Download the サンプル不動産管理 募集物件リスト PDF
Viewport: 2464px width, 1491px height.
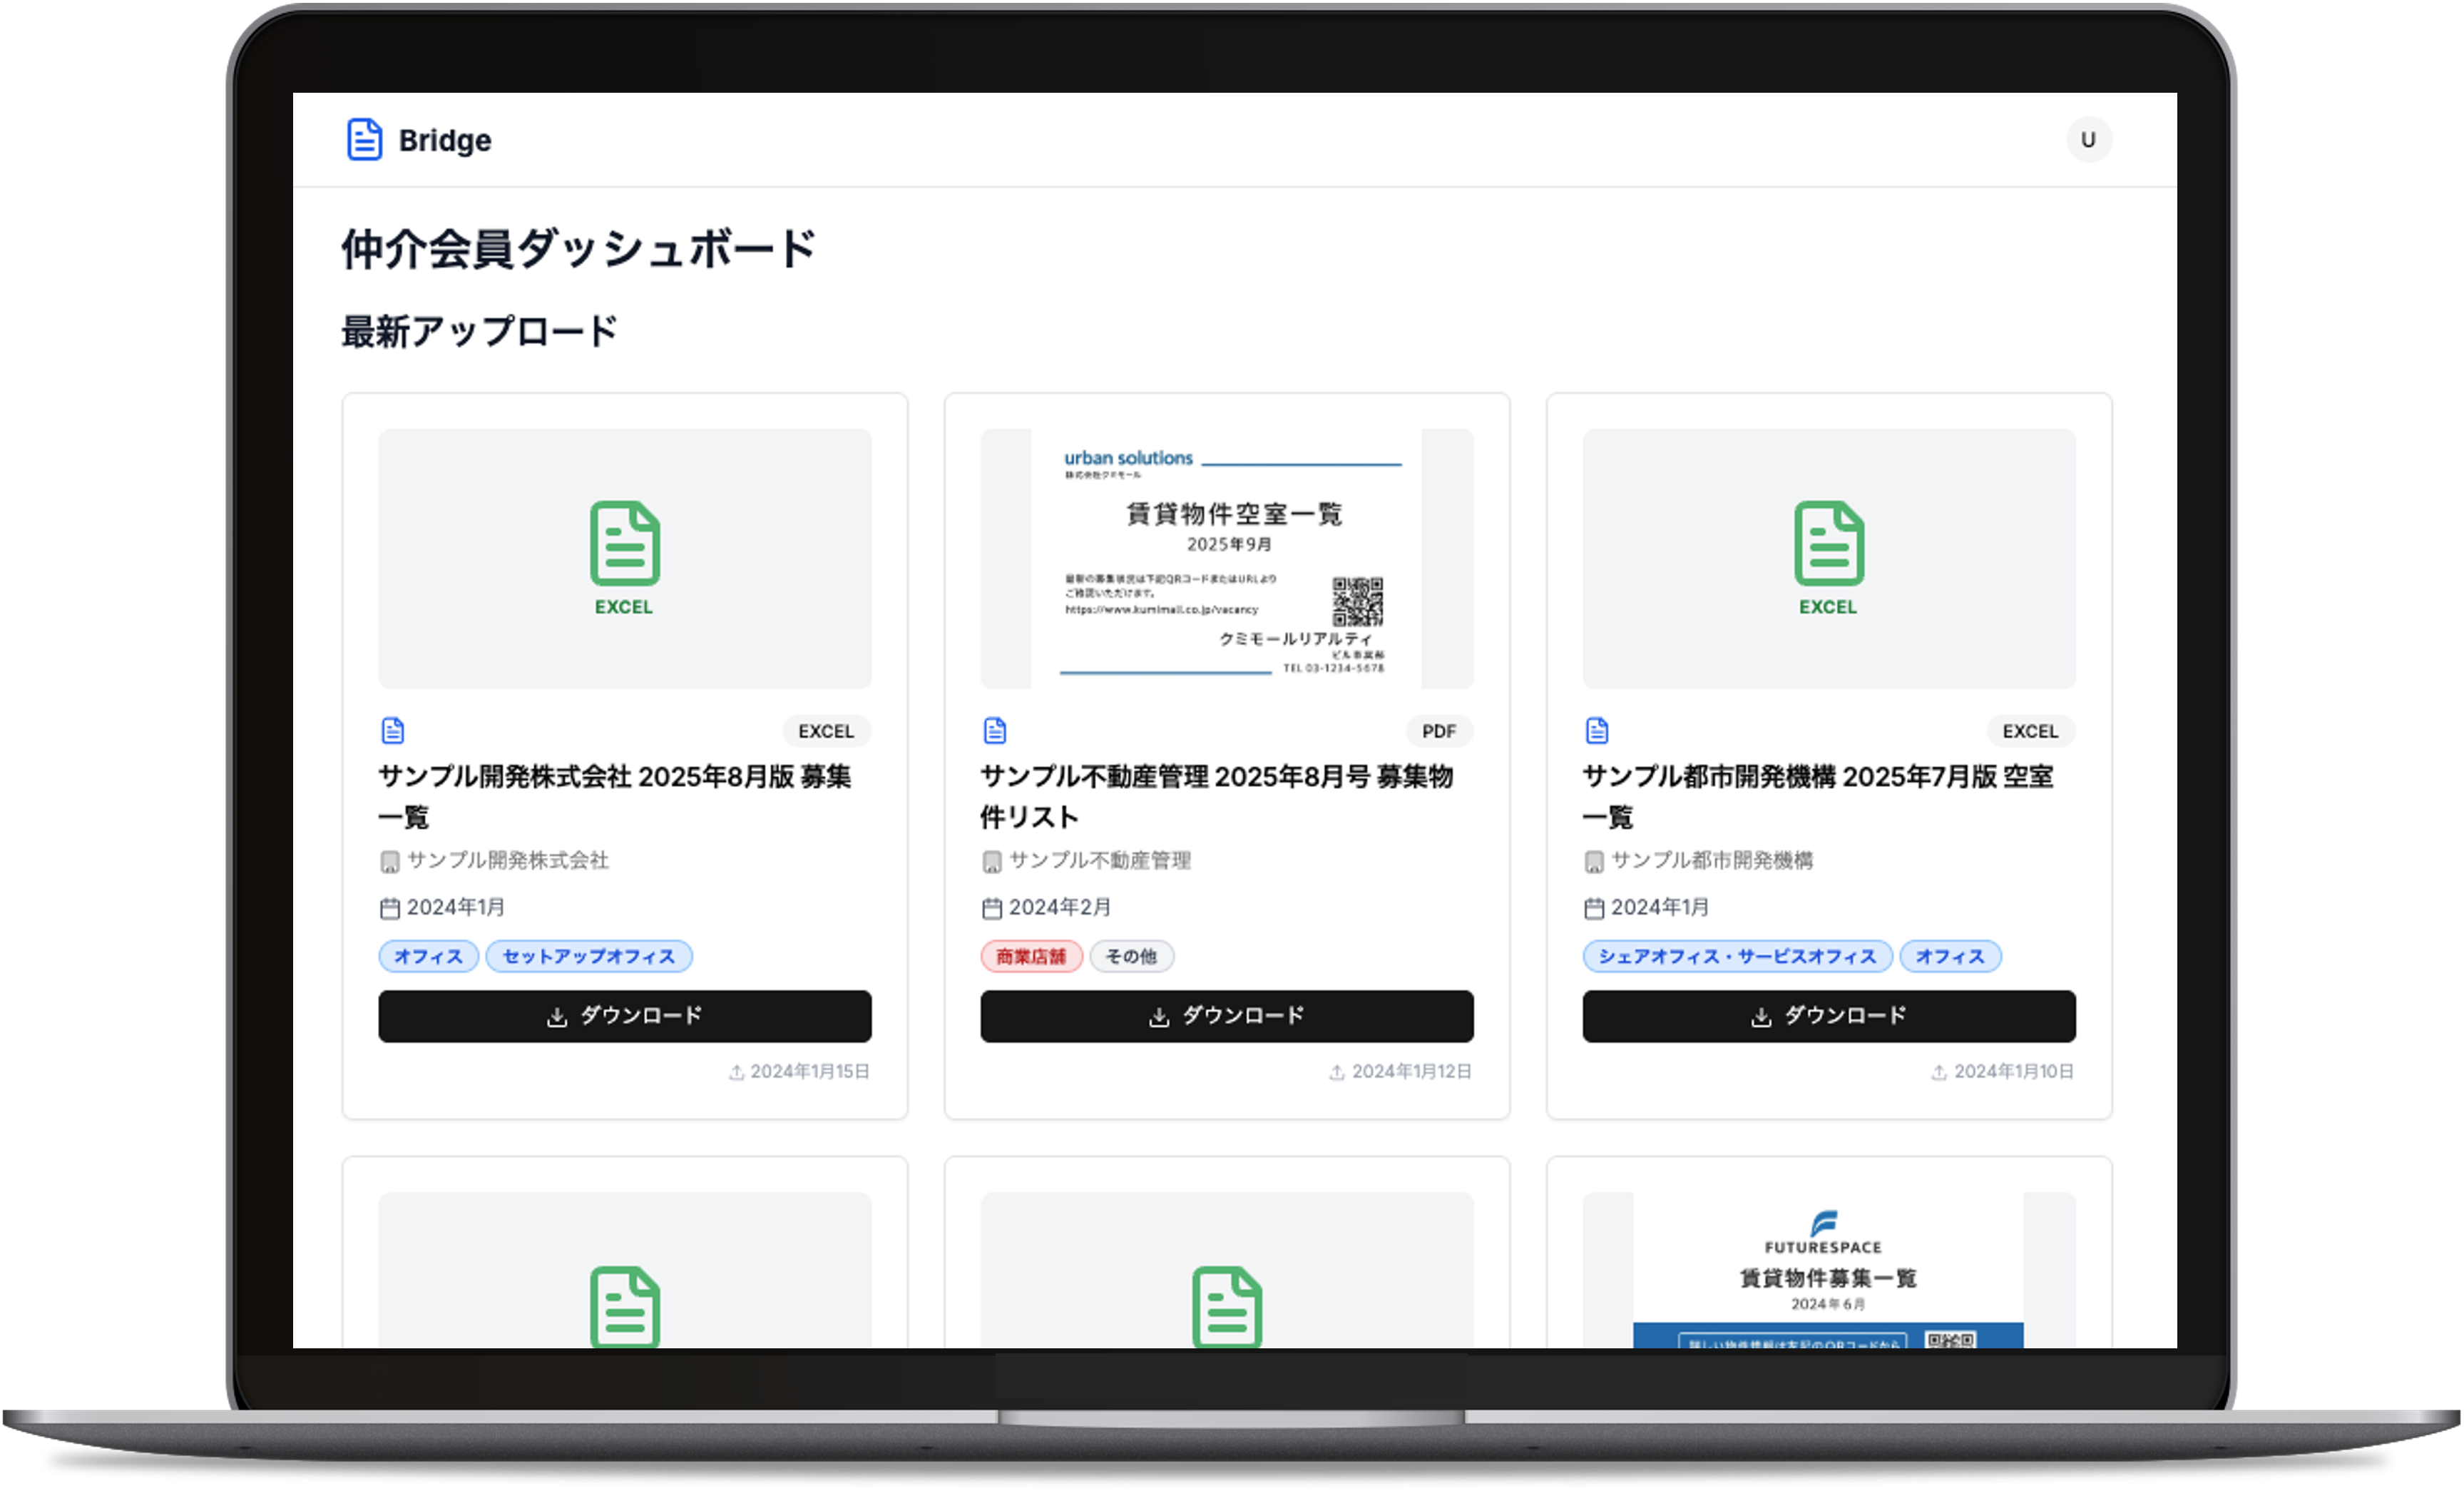(1226, 1016)
